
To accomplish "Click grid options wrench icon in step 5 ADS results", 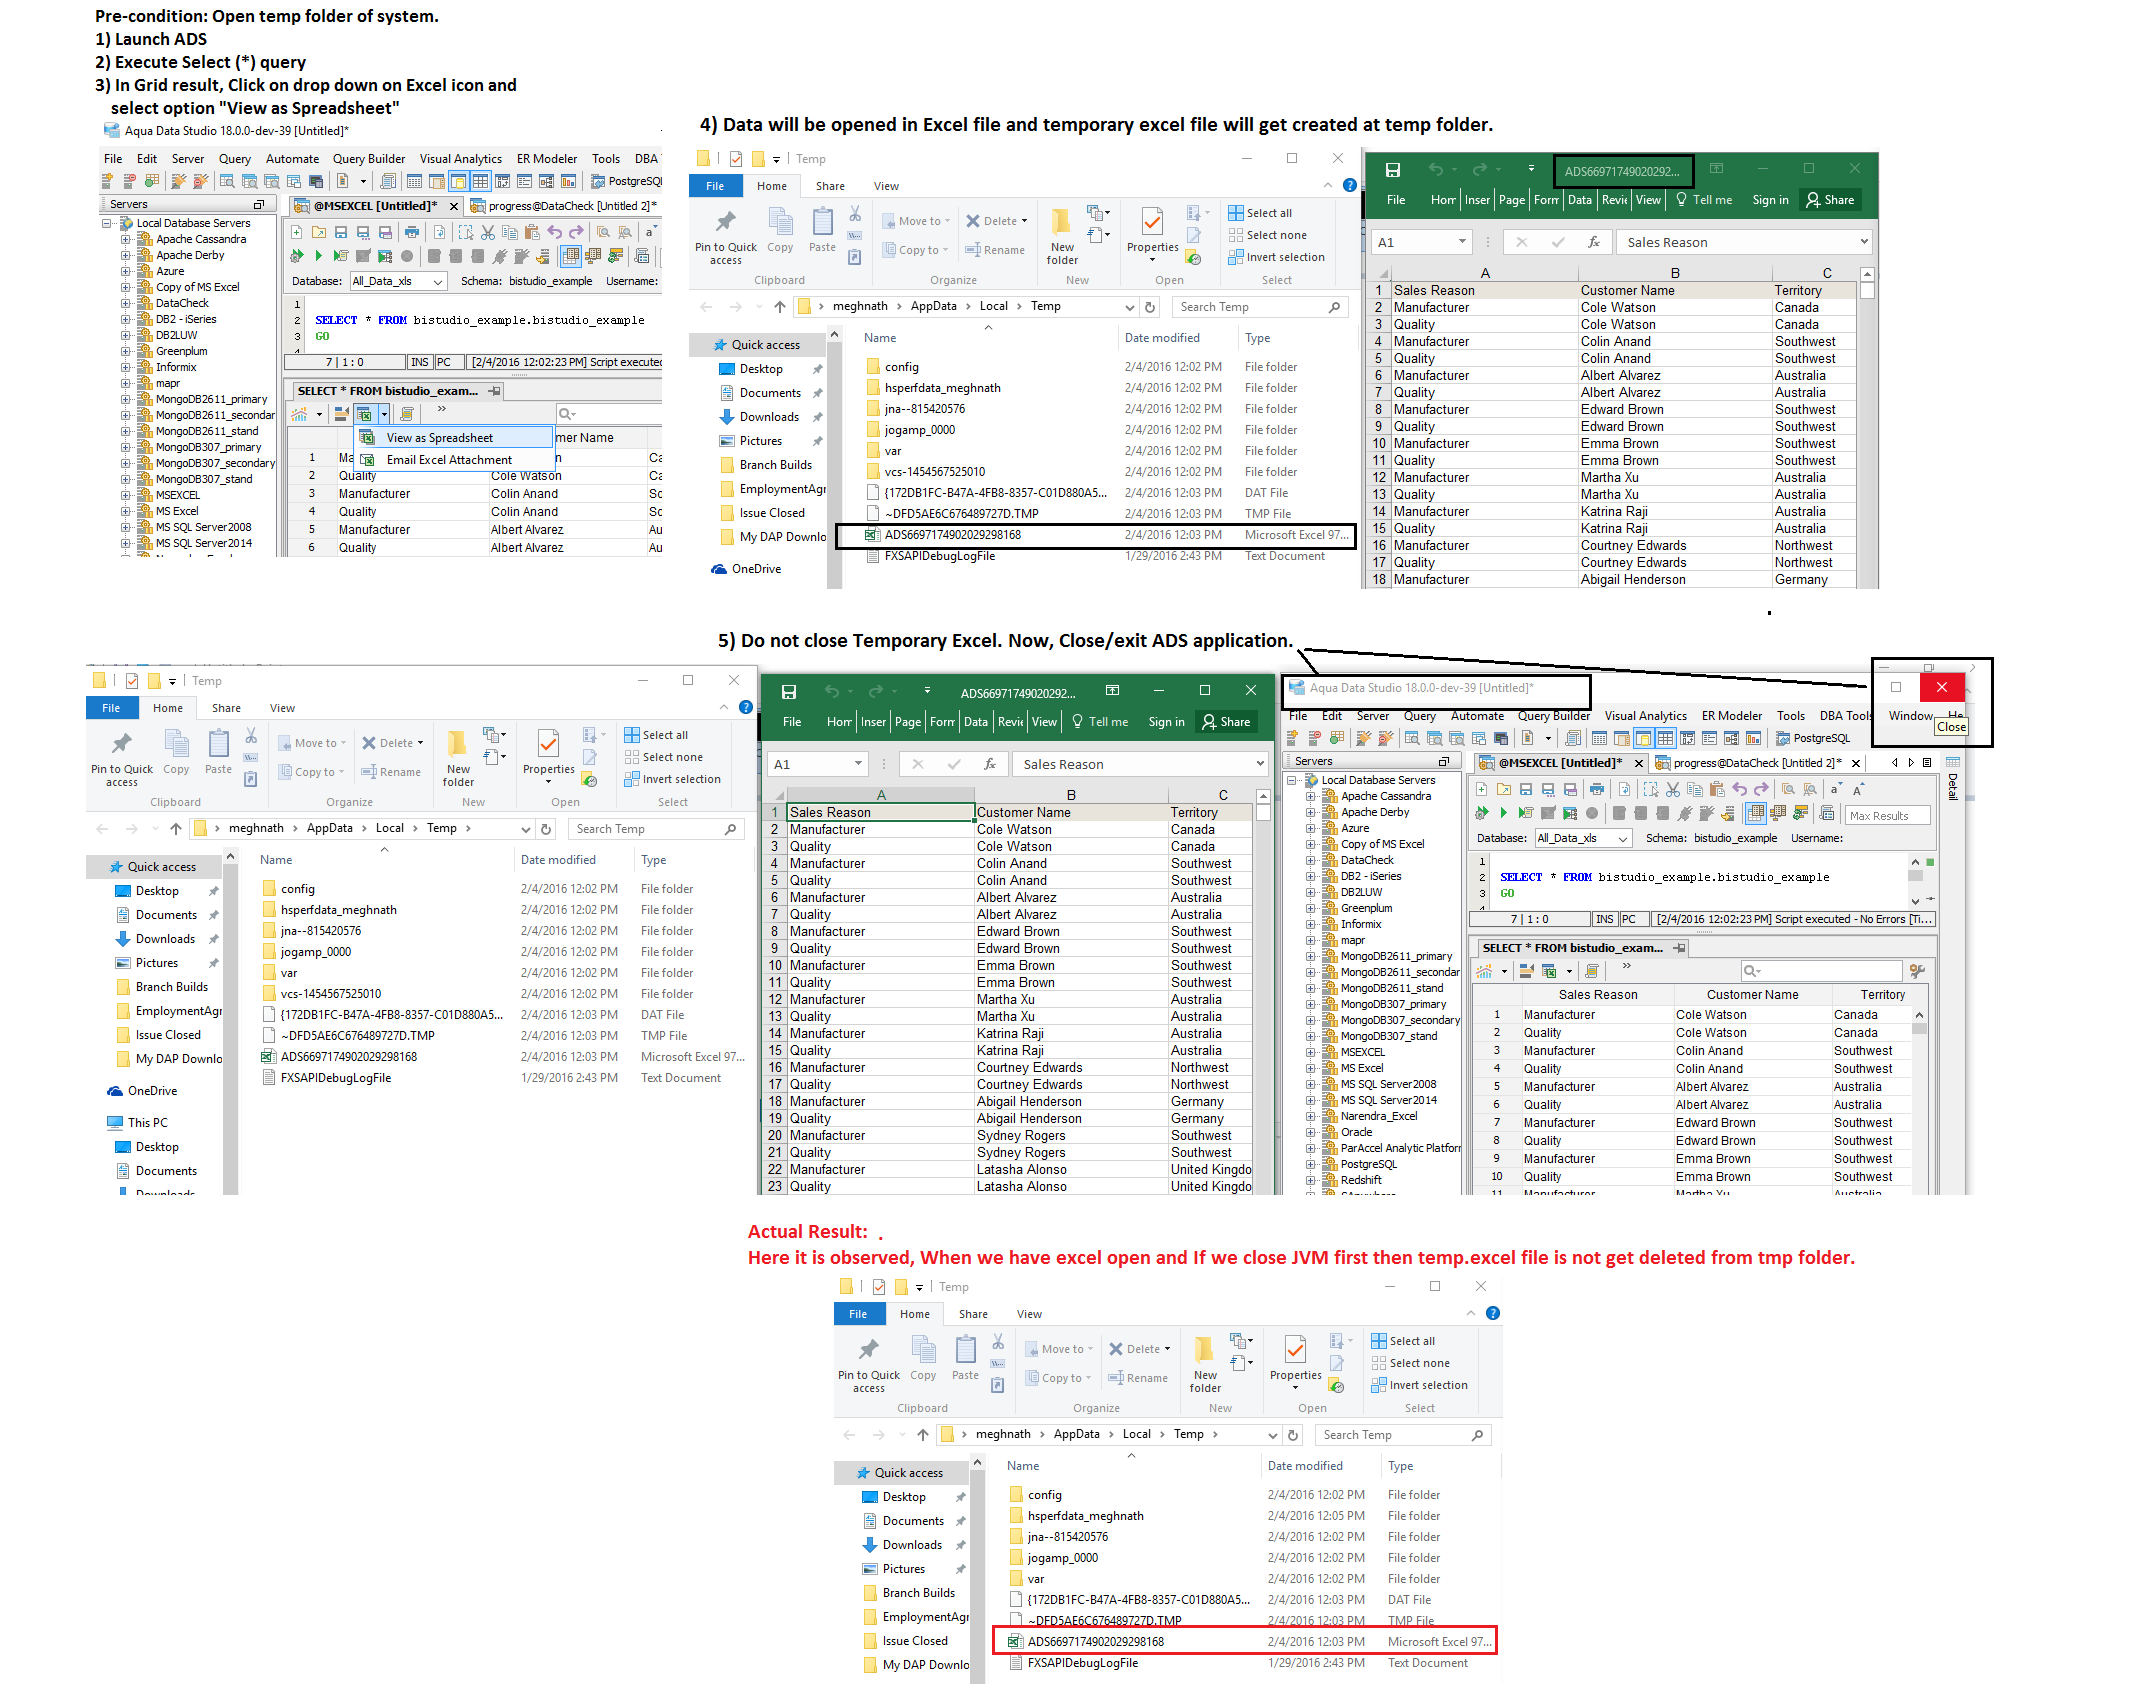I will (x=1917, y=970).
